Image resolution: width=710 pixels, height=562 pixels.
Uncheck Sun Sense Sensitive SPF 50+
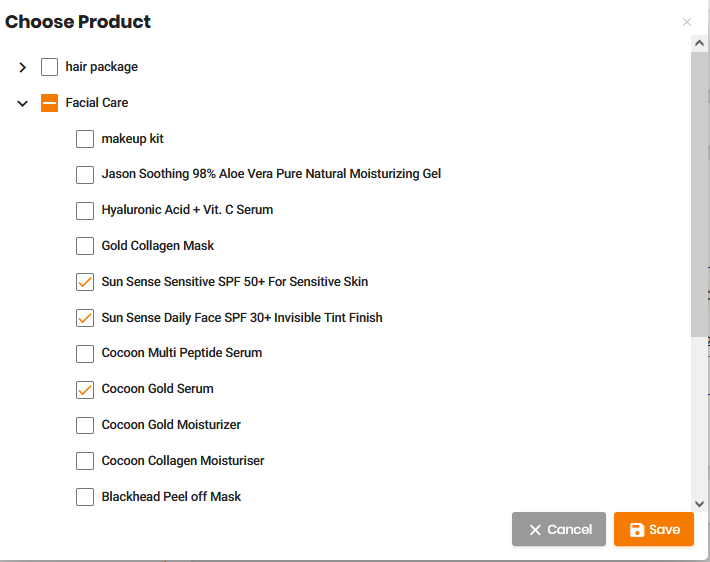click(85, 282)
